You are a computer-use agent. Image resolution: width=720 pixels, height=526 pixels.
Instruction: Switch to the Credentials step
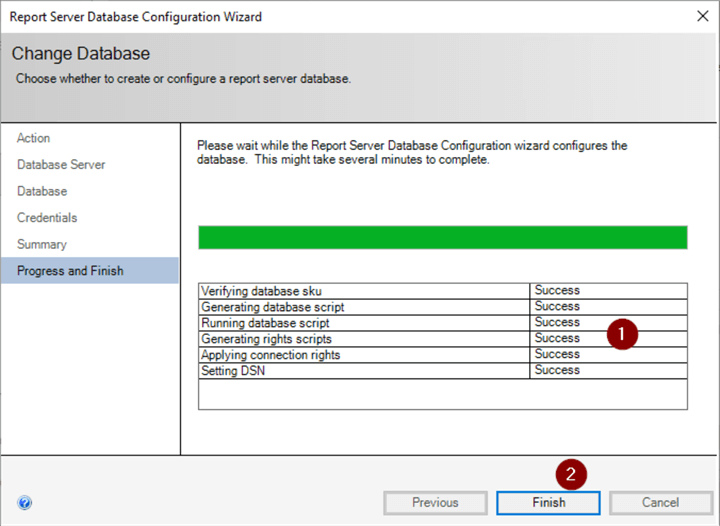[47, 218]
